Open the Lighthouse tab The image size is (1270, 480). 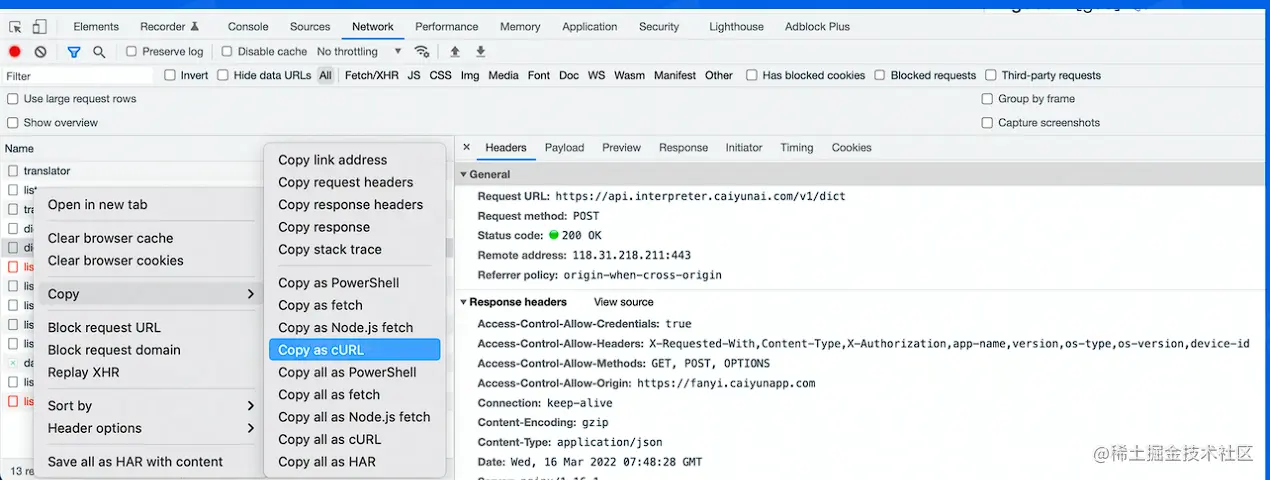pyautogui.click(x=736, y=27)
